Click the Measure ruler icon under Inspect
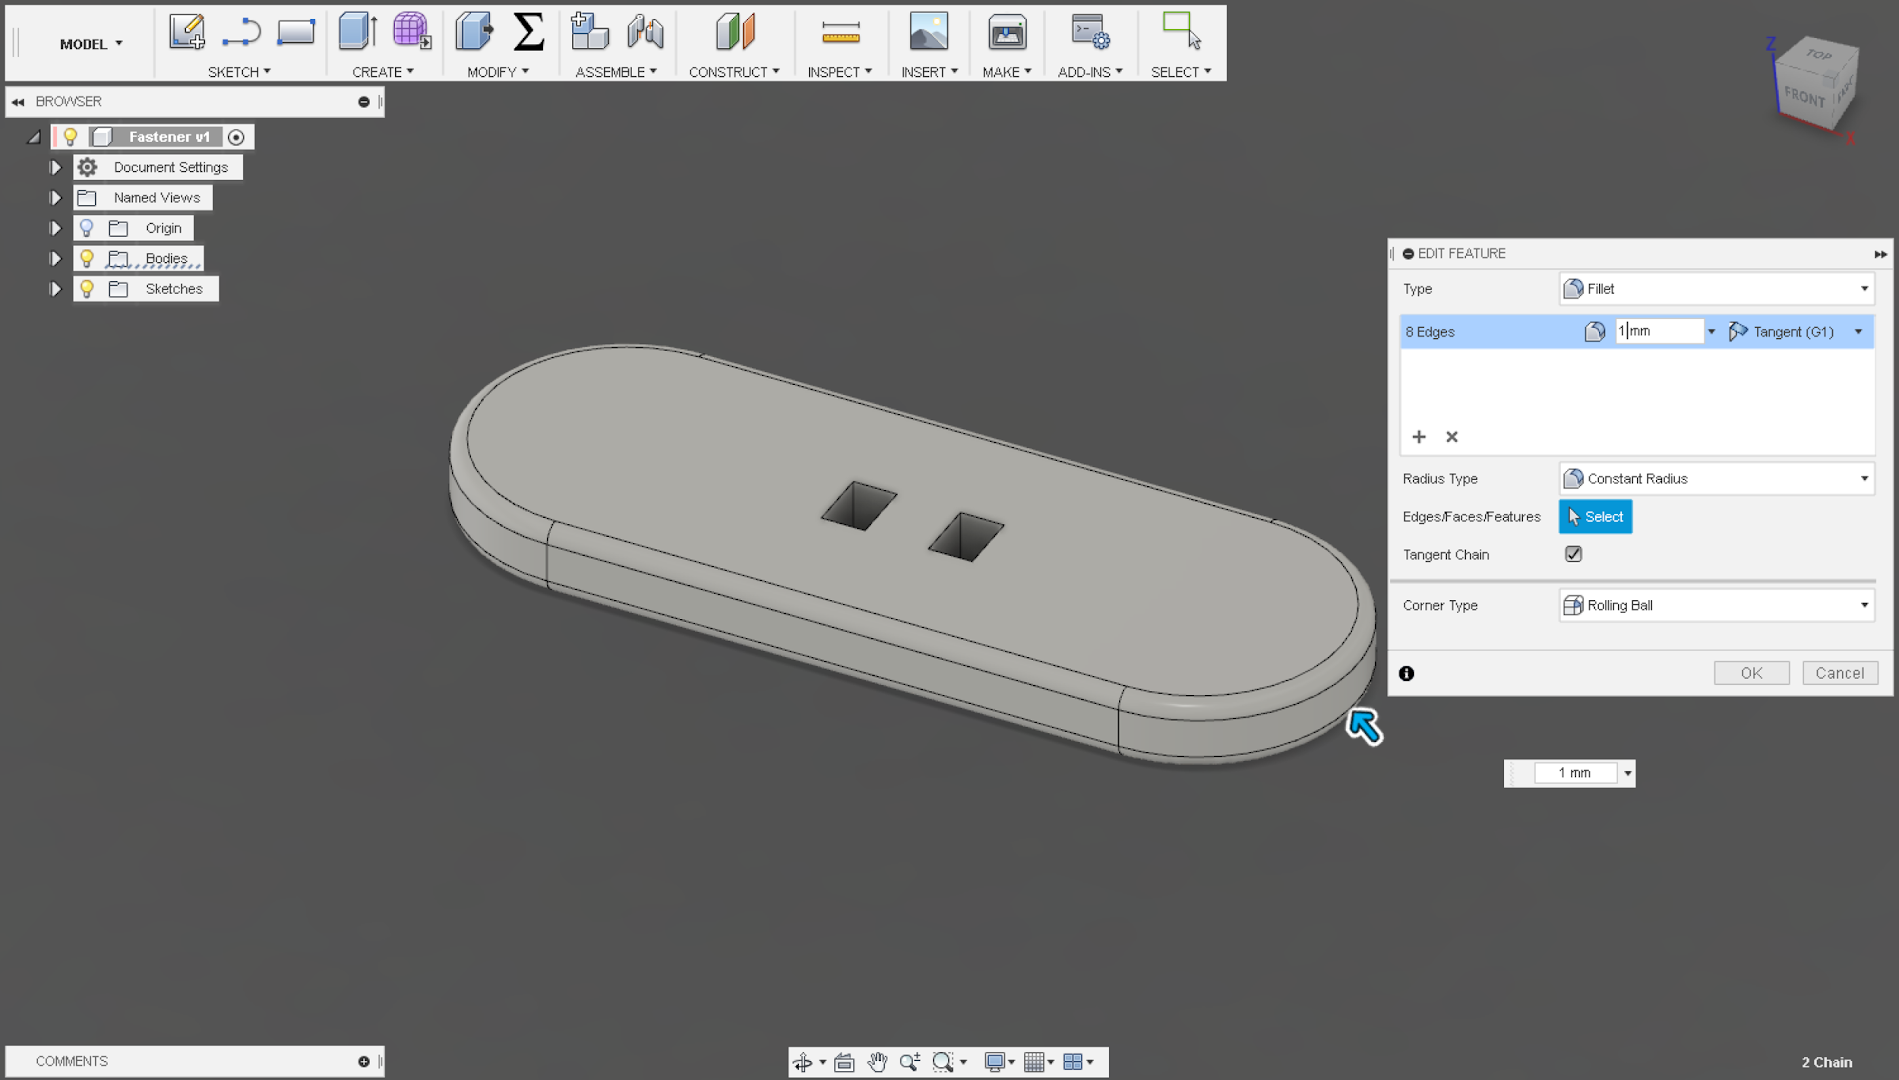Viewport: 1899px width, 1080px height. (840, 34)
